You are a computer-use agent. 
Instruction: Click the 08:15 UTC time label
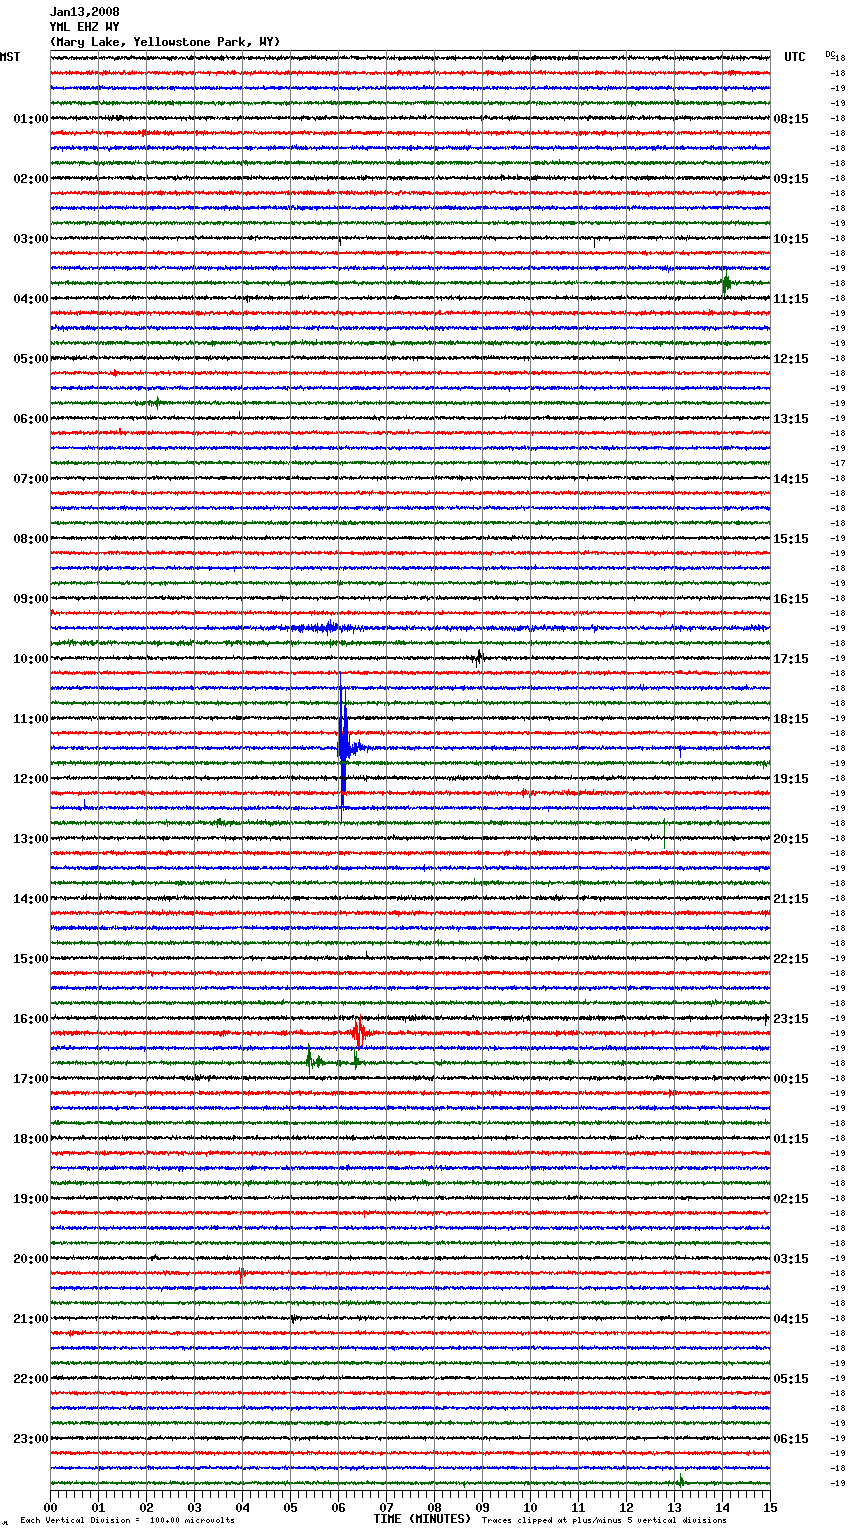click(791, 119)
